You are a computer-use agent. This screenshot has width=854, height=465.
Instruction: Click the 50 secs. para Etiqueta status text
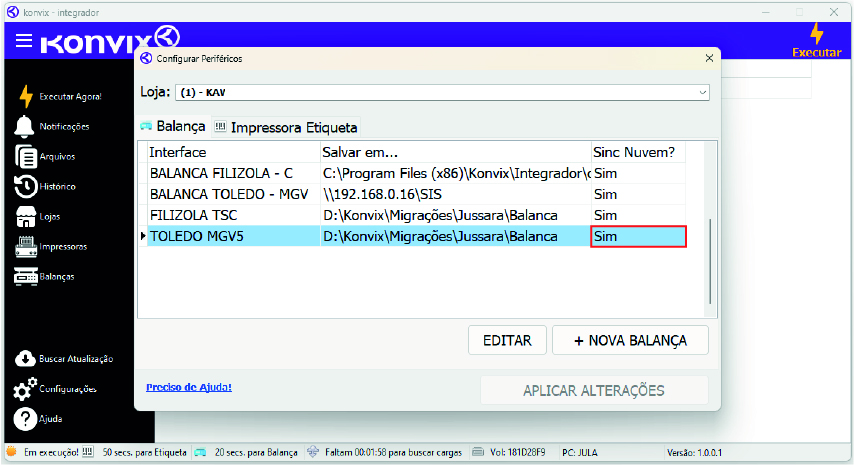[x=144, y=452]
